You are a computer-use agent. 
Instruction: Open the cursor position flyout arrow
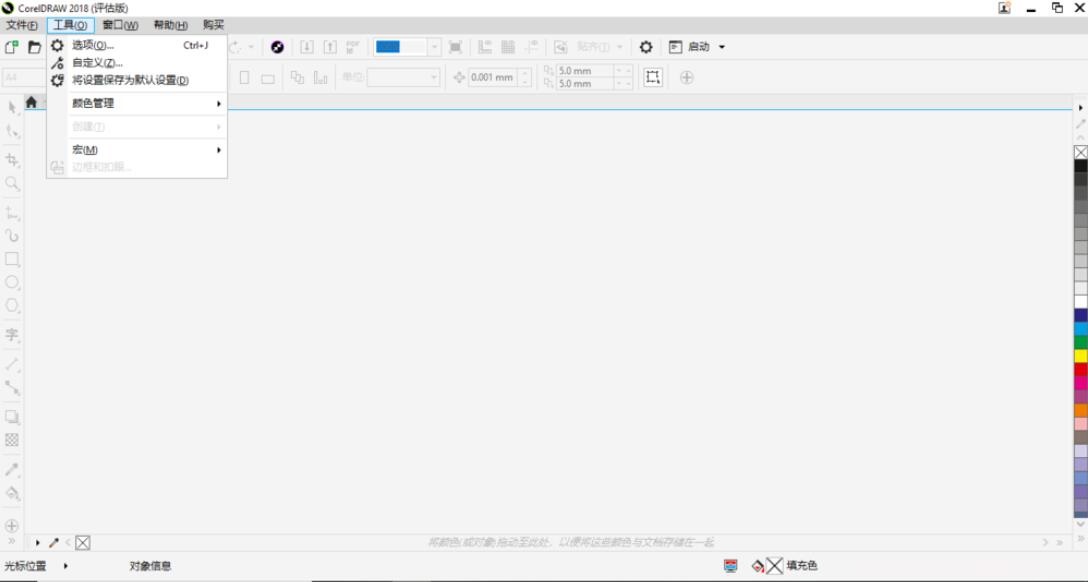65,566
